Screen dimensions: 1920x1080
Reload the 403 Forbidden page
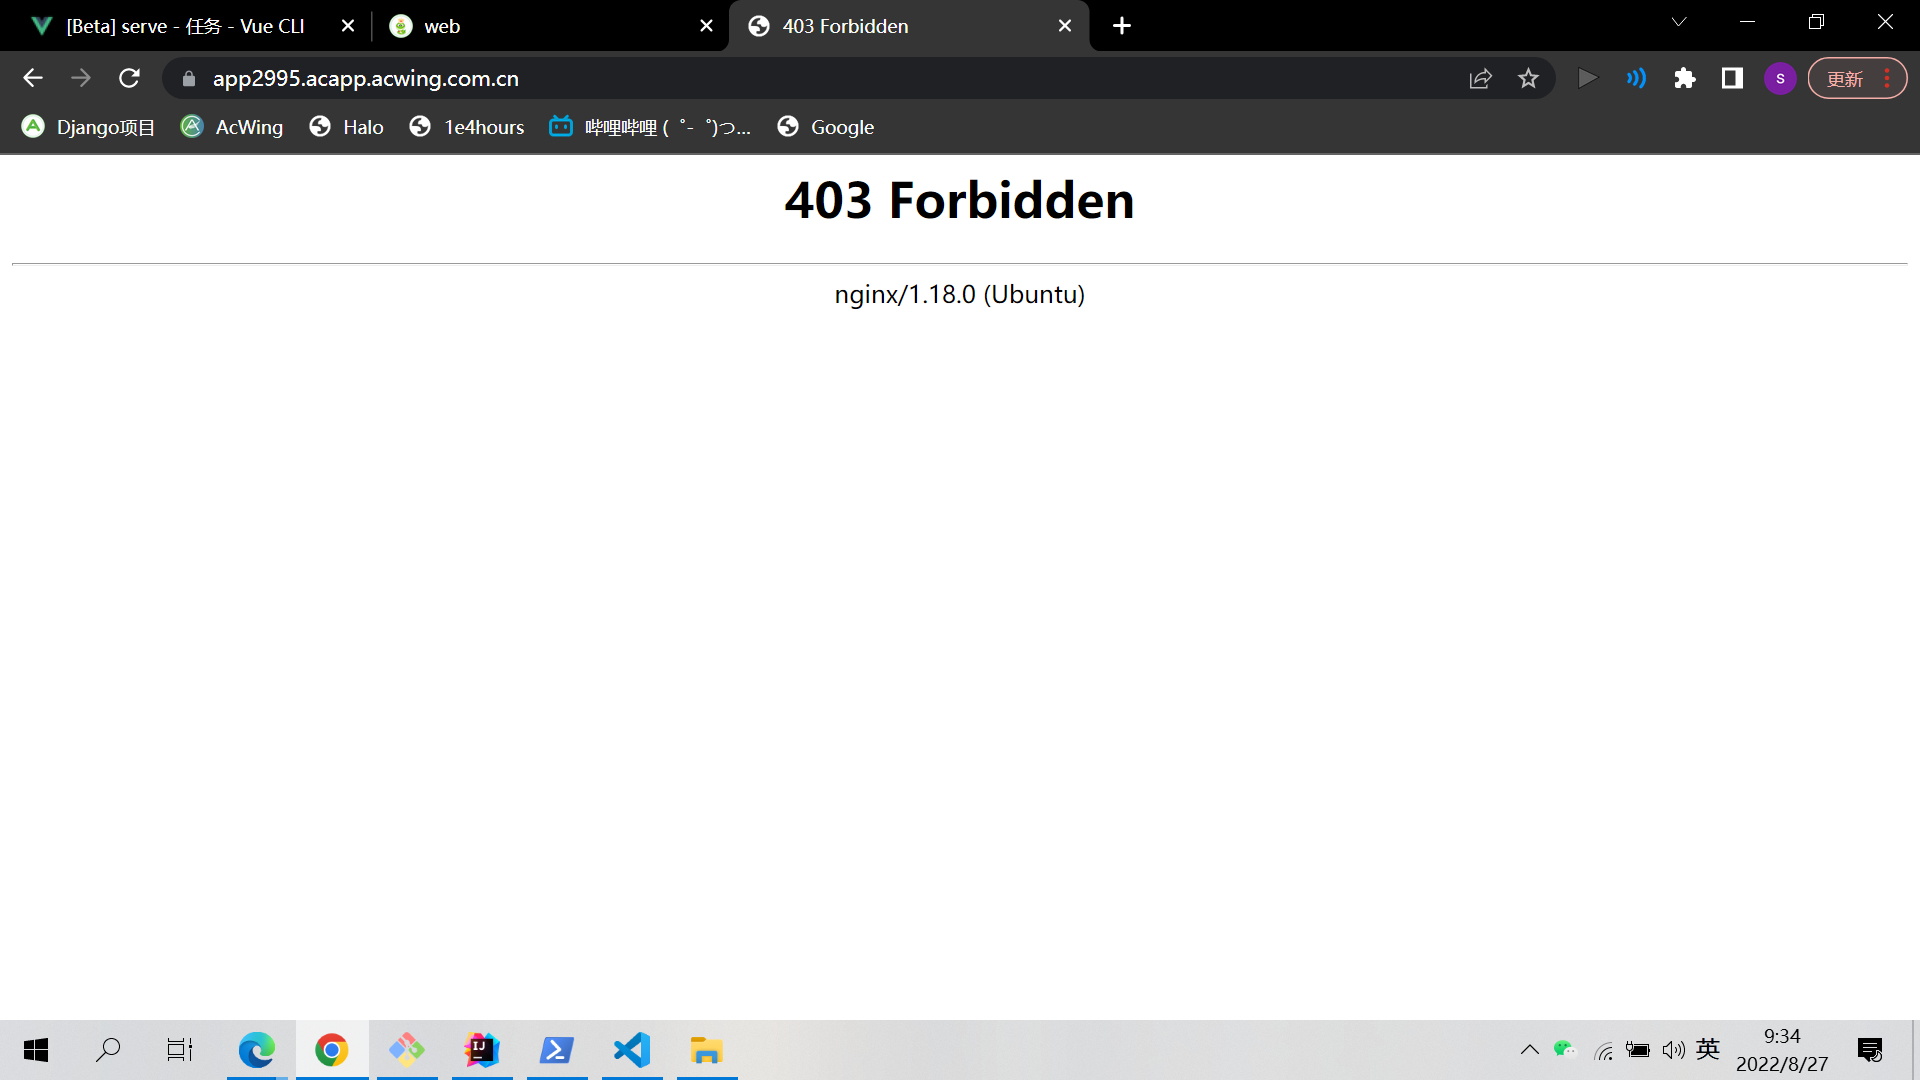click(x=129, y=78)
